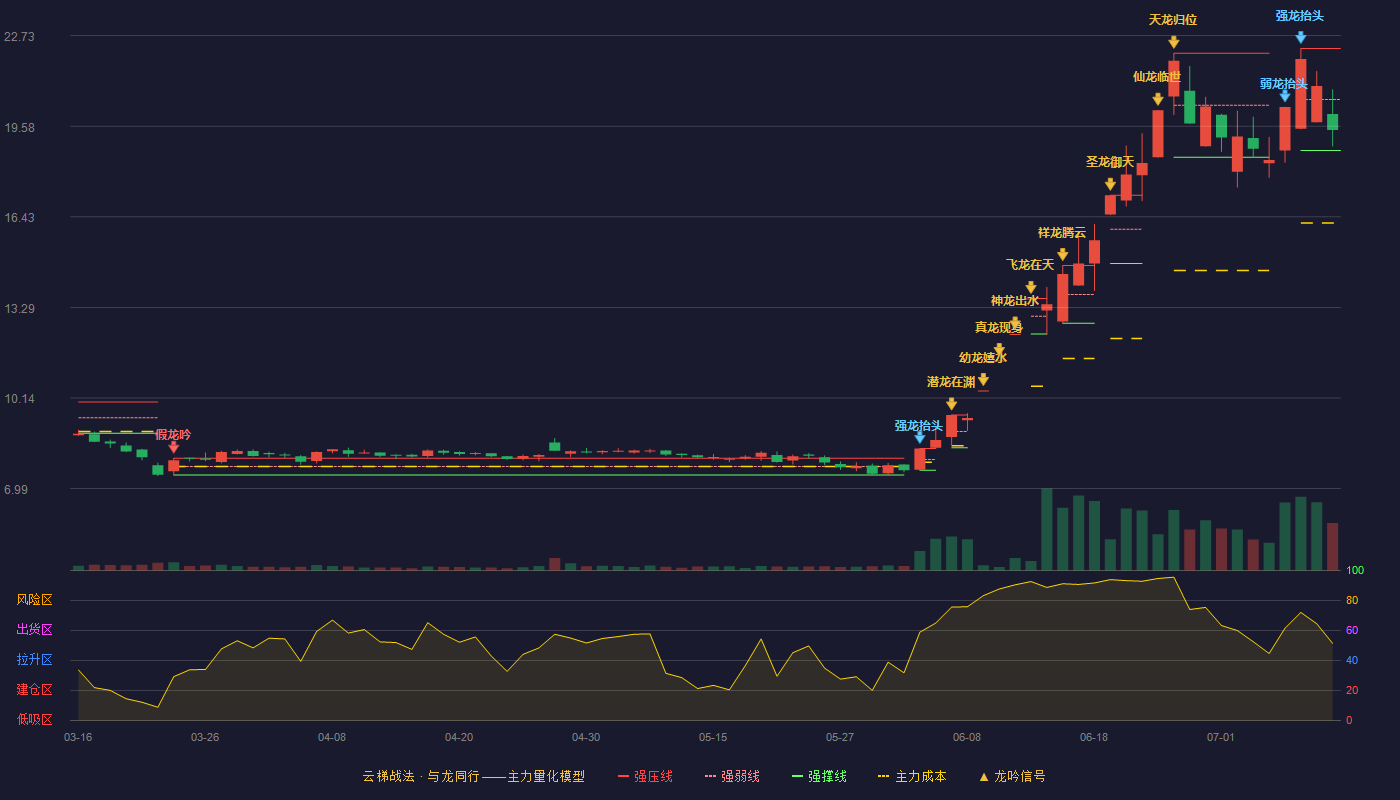This screenshot has width=1400, height=800.
Task: Click the 天龙归位 signal arrow
Action: (x=1173, y=42)
